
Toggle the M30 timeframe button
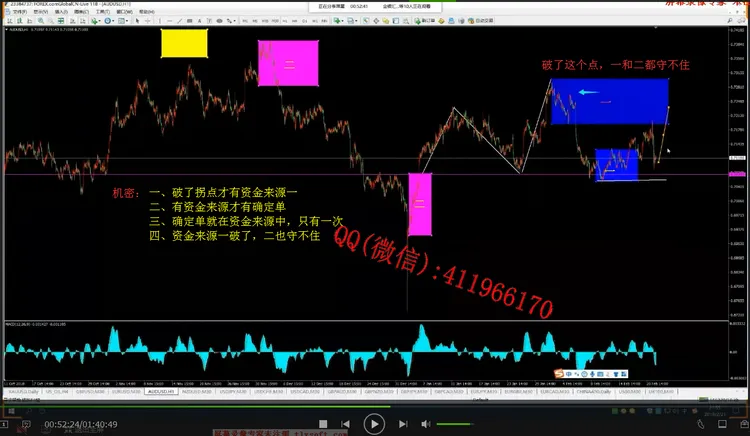275,21
